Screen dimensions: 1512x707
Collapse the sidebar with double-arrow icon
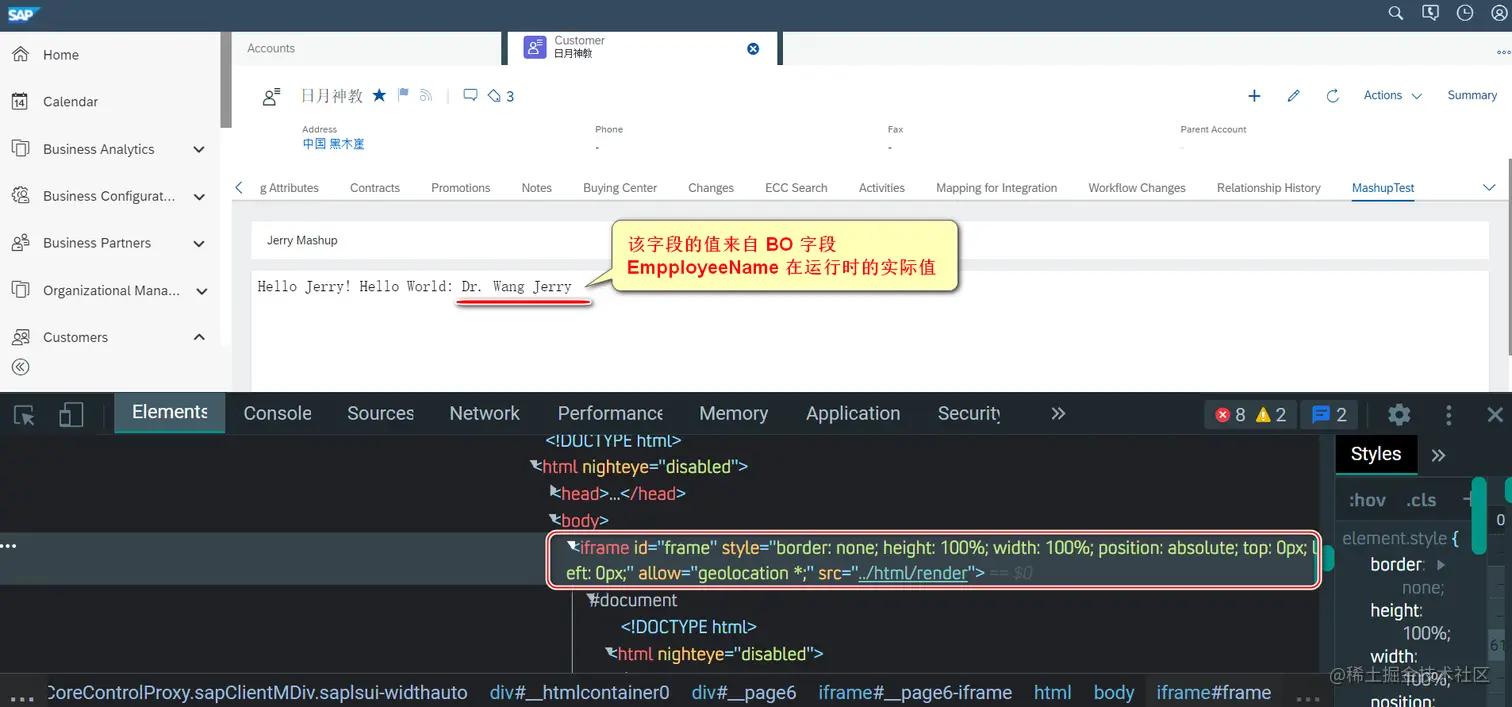(20, 367)
